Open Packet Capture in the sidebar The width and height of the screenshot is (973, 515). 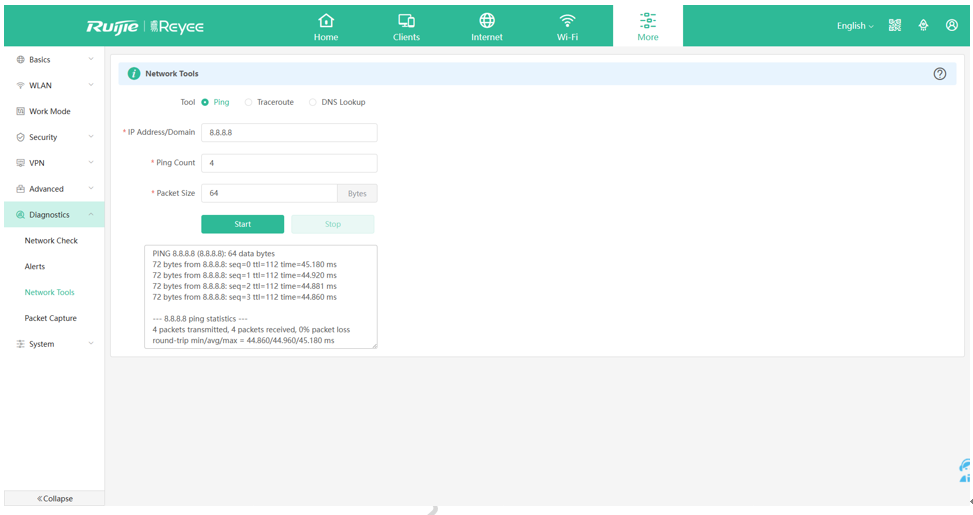[51, 318]
